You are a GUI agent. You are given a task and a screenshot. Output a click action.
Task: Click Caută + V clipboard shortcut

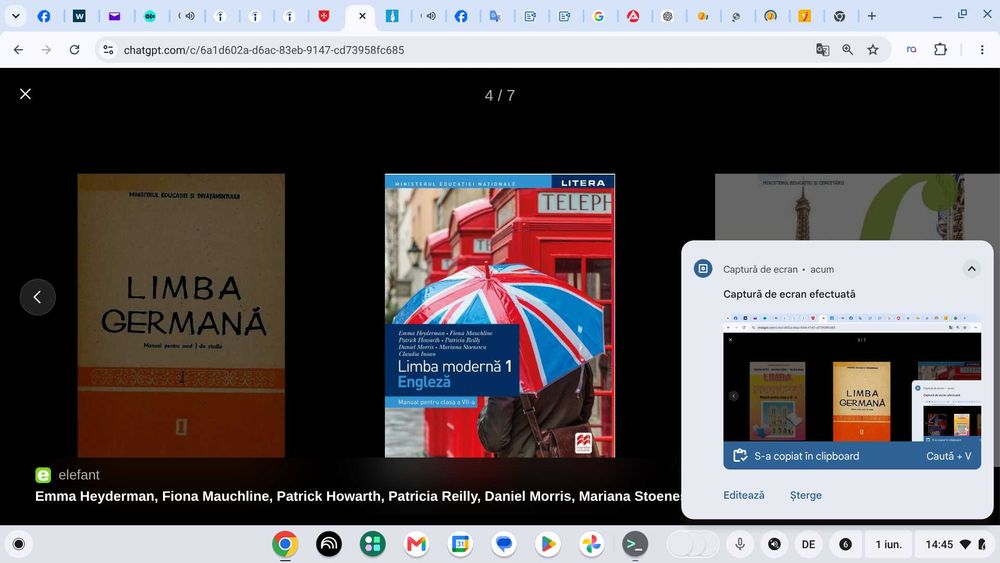[948, 456]
